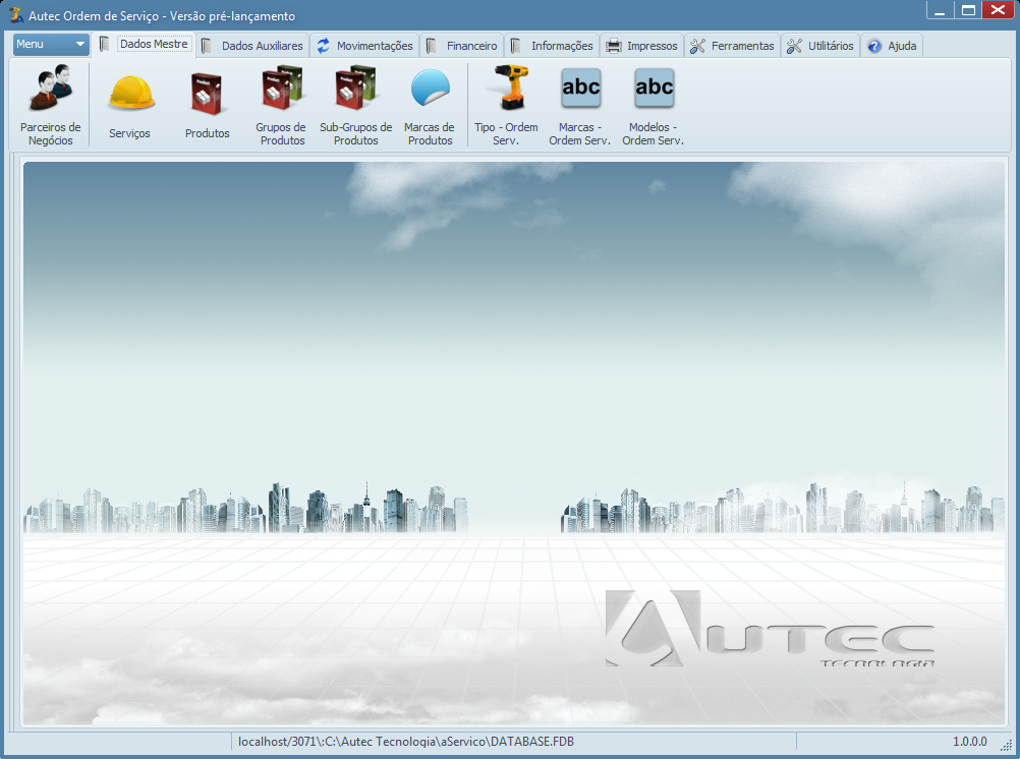Screen dimensions: 1020x759
Task: Switch to Dados Auxiliares tab
Action: 252,46
